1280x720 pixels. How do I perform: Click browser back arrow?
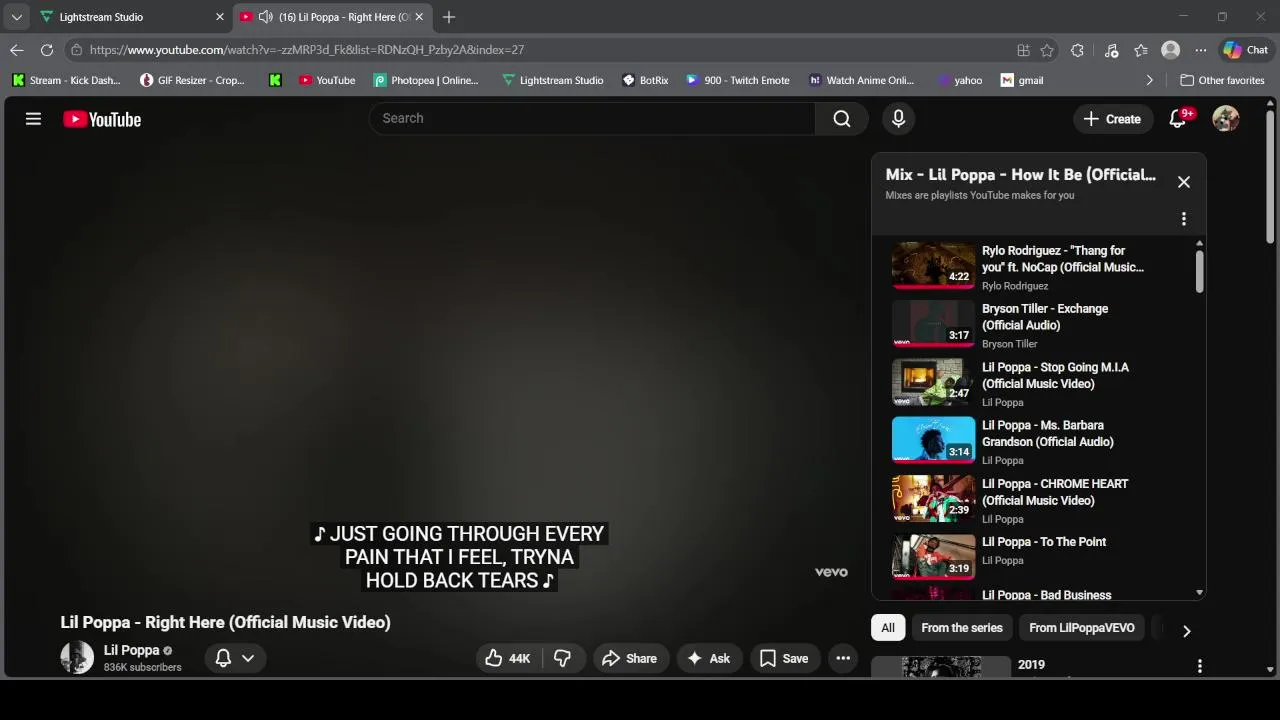pos(17,50)
